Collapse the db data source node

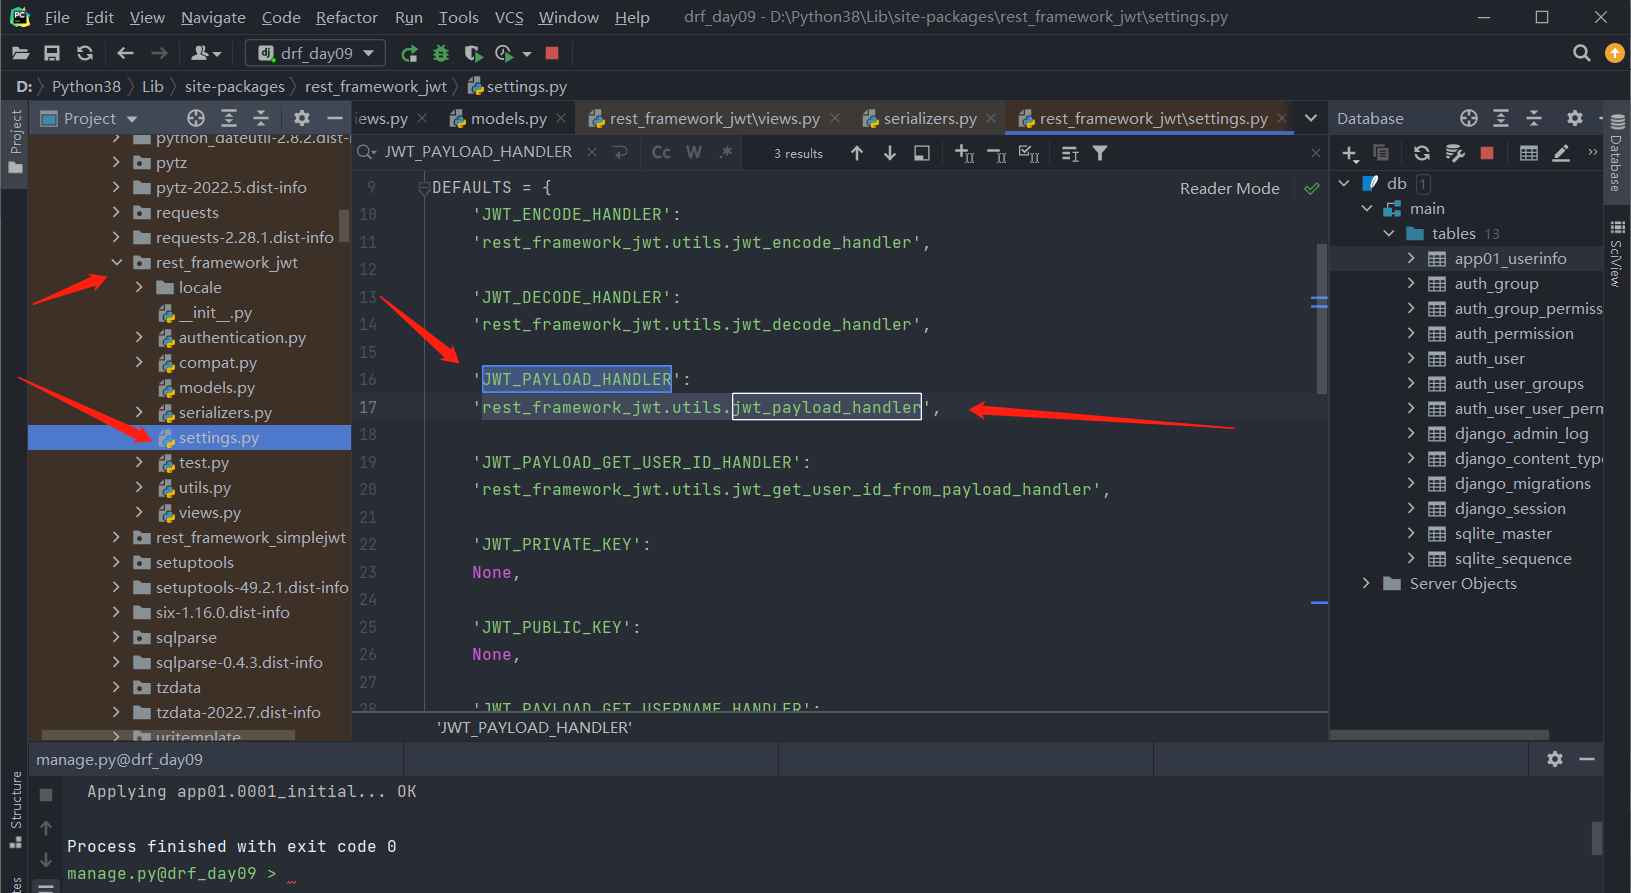[x=1345, y=184]
